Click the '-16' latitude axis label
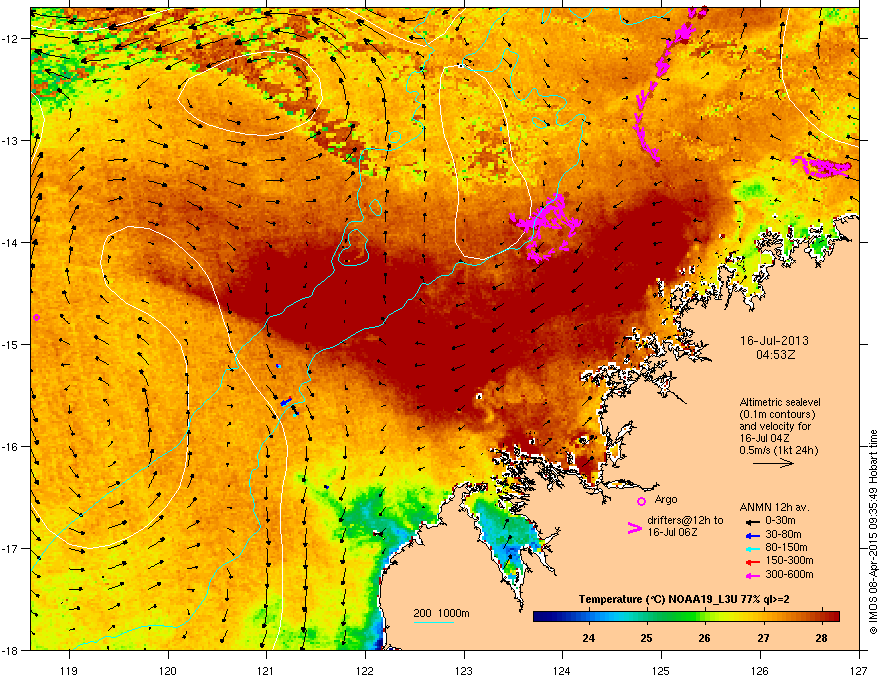Screen dimensions: 880x680 point(10,447)
